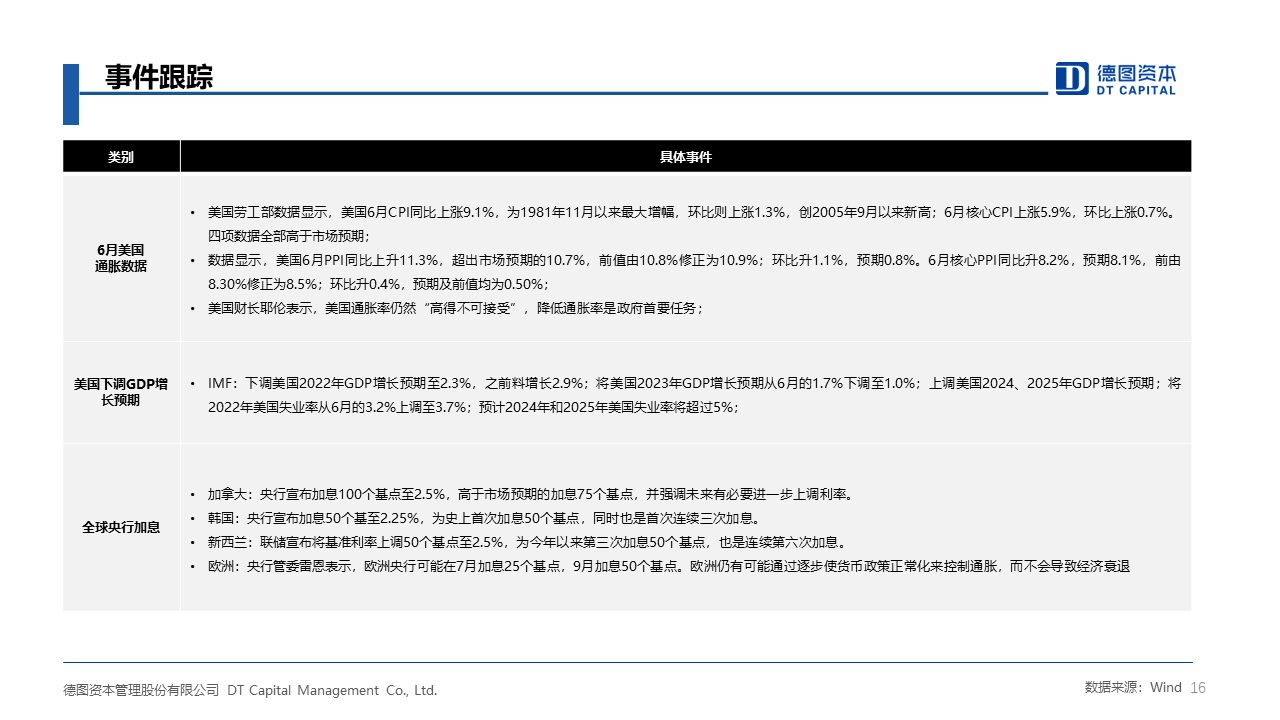Select the bullet about 美国劳工部数据显示

tap(691, 212)
